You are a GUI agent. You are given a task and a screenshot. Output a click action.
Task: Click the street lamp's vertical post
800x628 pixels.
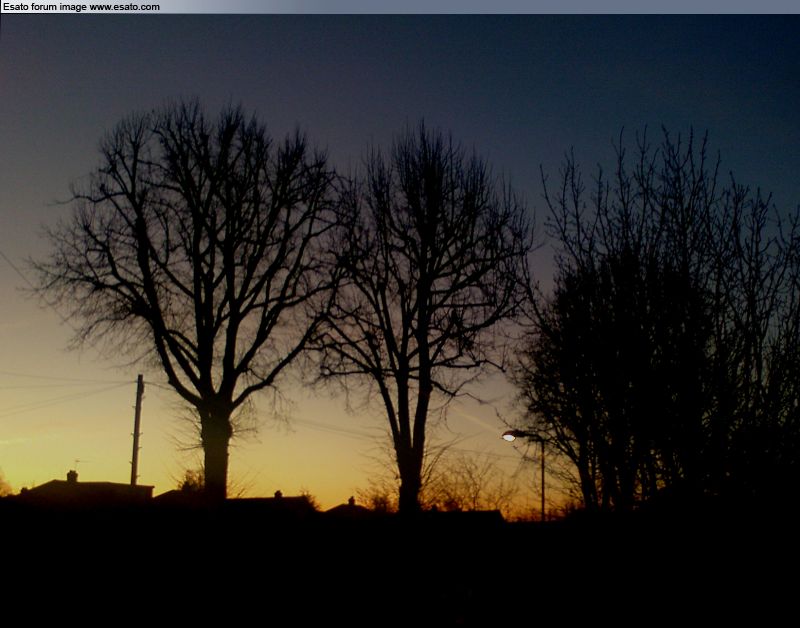pyautogui.click(x=543, y=480)
